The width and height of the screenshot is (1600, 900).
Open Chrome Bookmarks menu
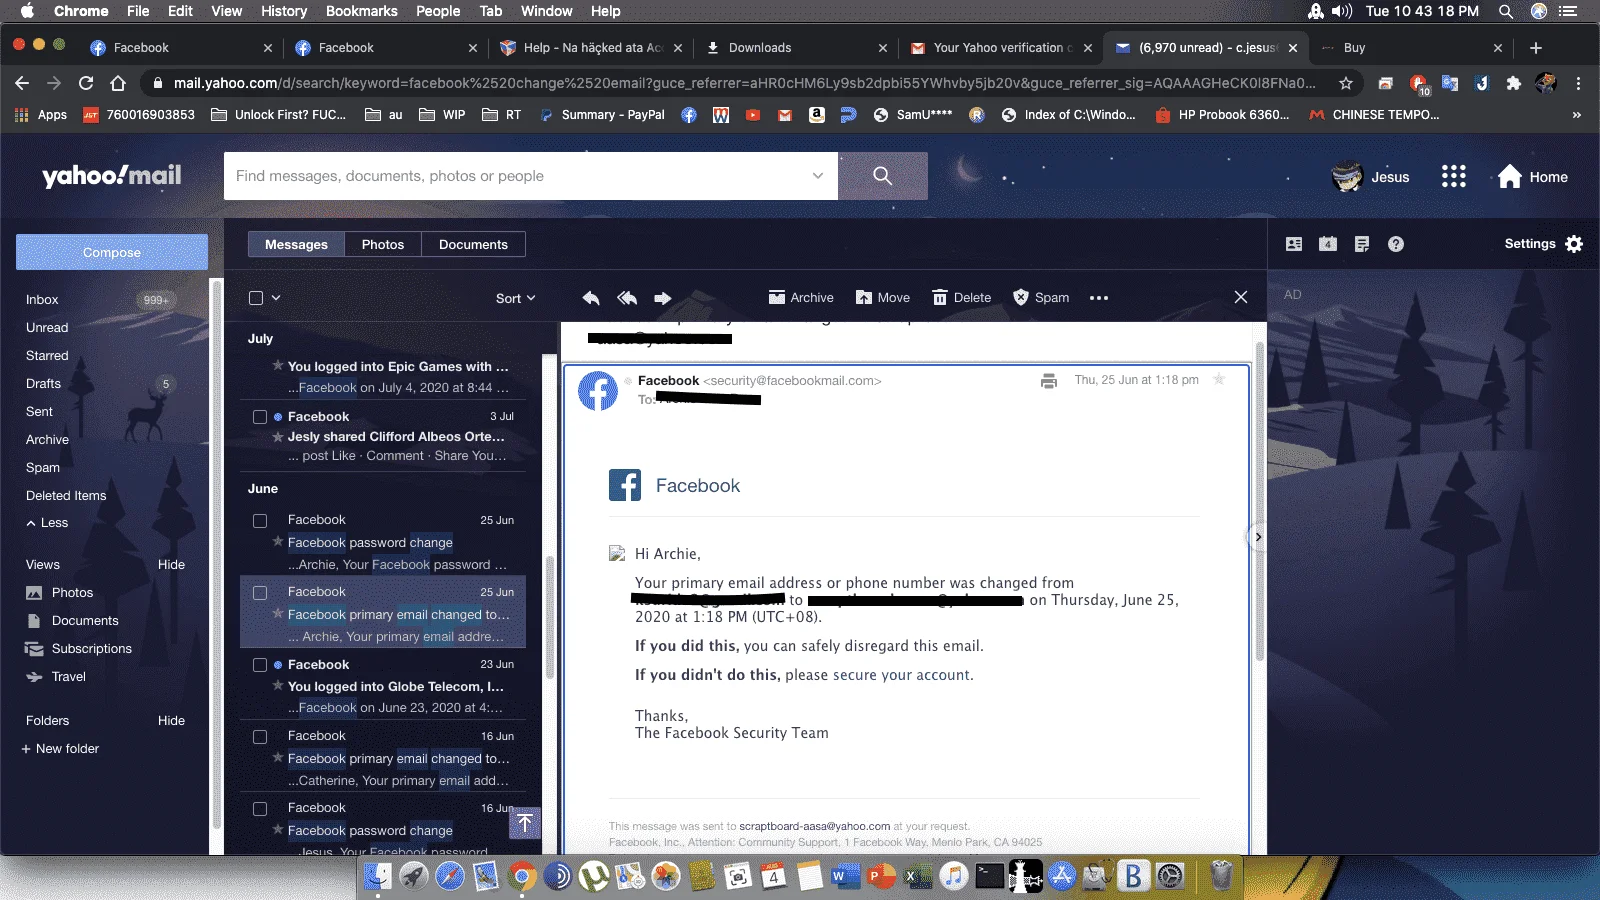[x=361, y=11]
